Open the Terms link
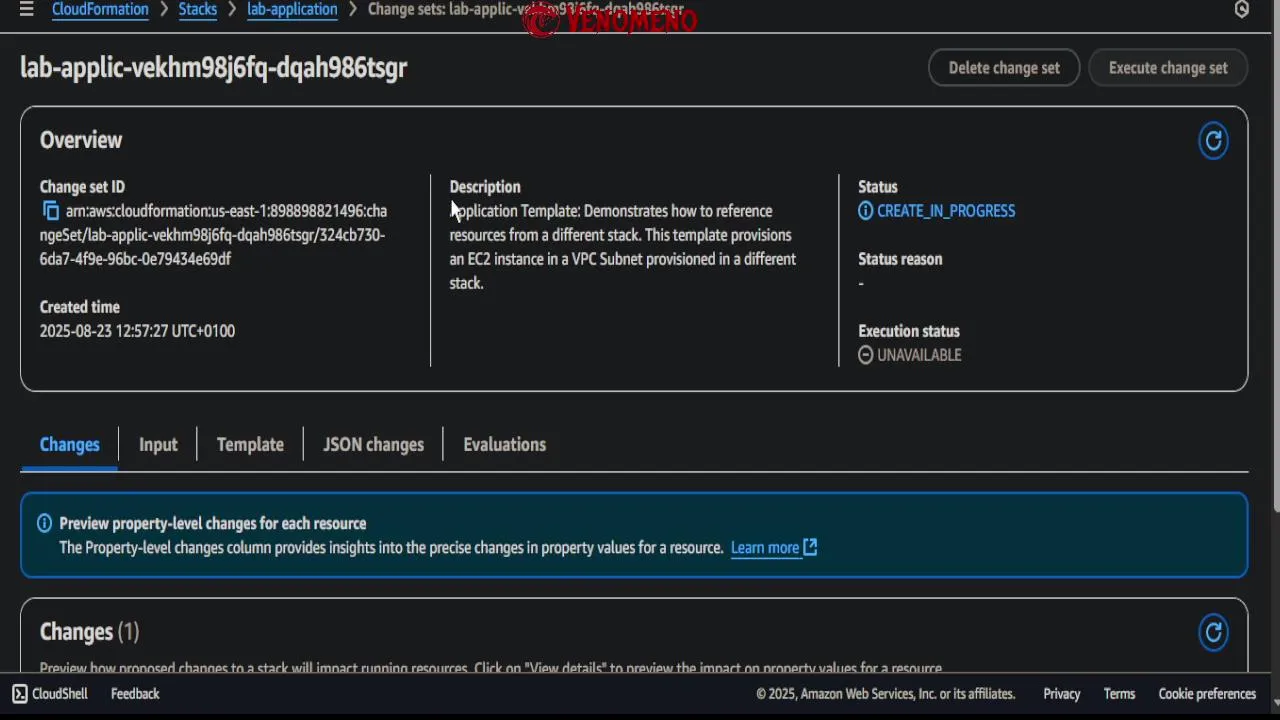This screenshot has width=1280, height=720. [x=1119, y=694]
